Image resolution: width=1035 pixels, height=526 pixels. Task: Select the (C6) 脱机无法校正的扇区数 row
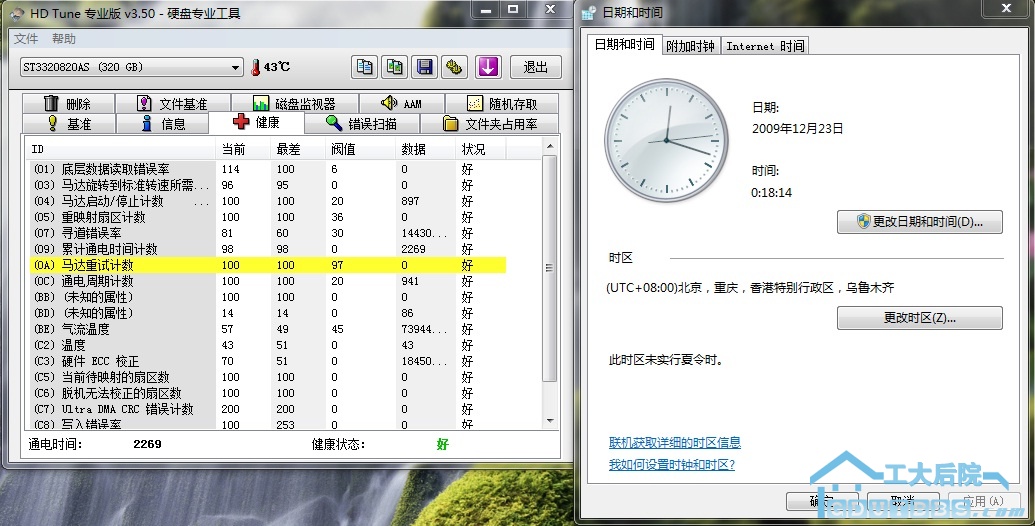click(268, 393)
